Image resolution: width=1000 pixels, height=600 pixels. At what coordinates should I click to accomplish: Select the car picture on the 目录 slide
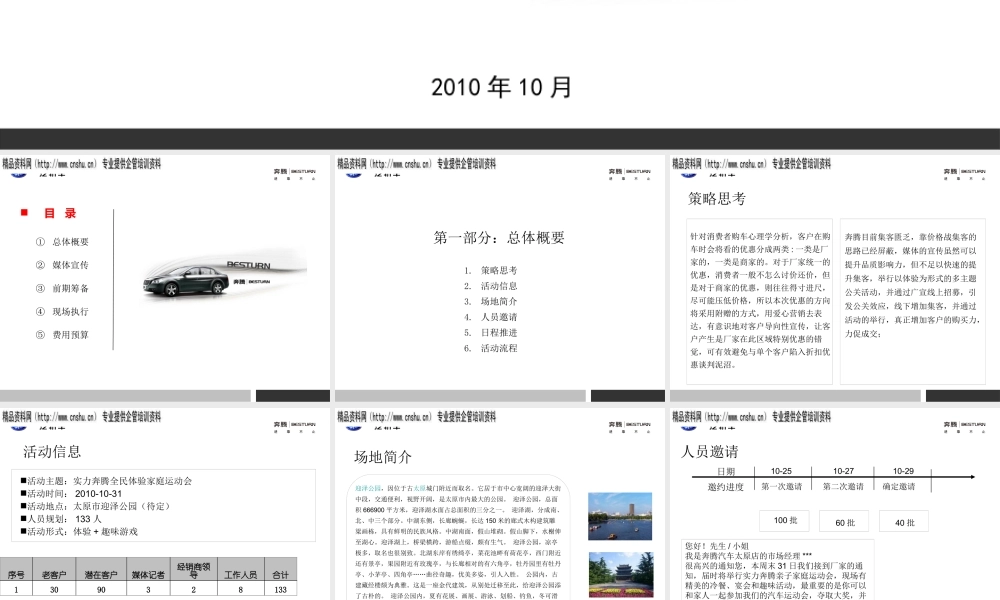pos(224,275)
